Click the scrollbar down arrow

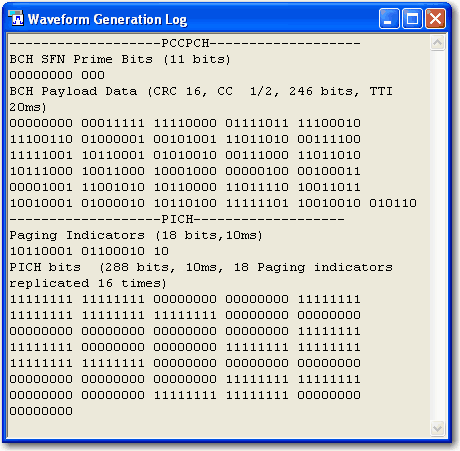pos(437,428)
